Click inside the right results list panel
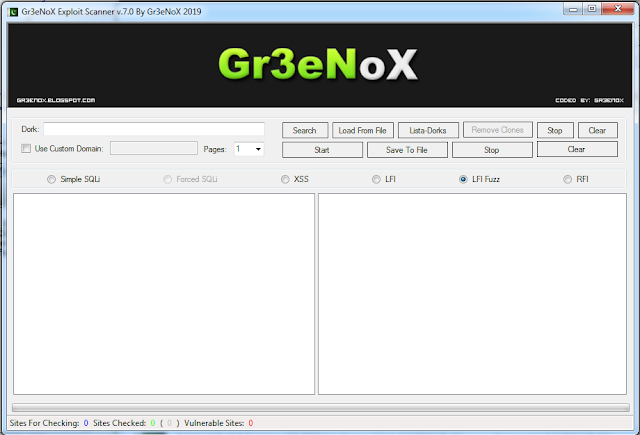 coord(471,294)
